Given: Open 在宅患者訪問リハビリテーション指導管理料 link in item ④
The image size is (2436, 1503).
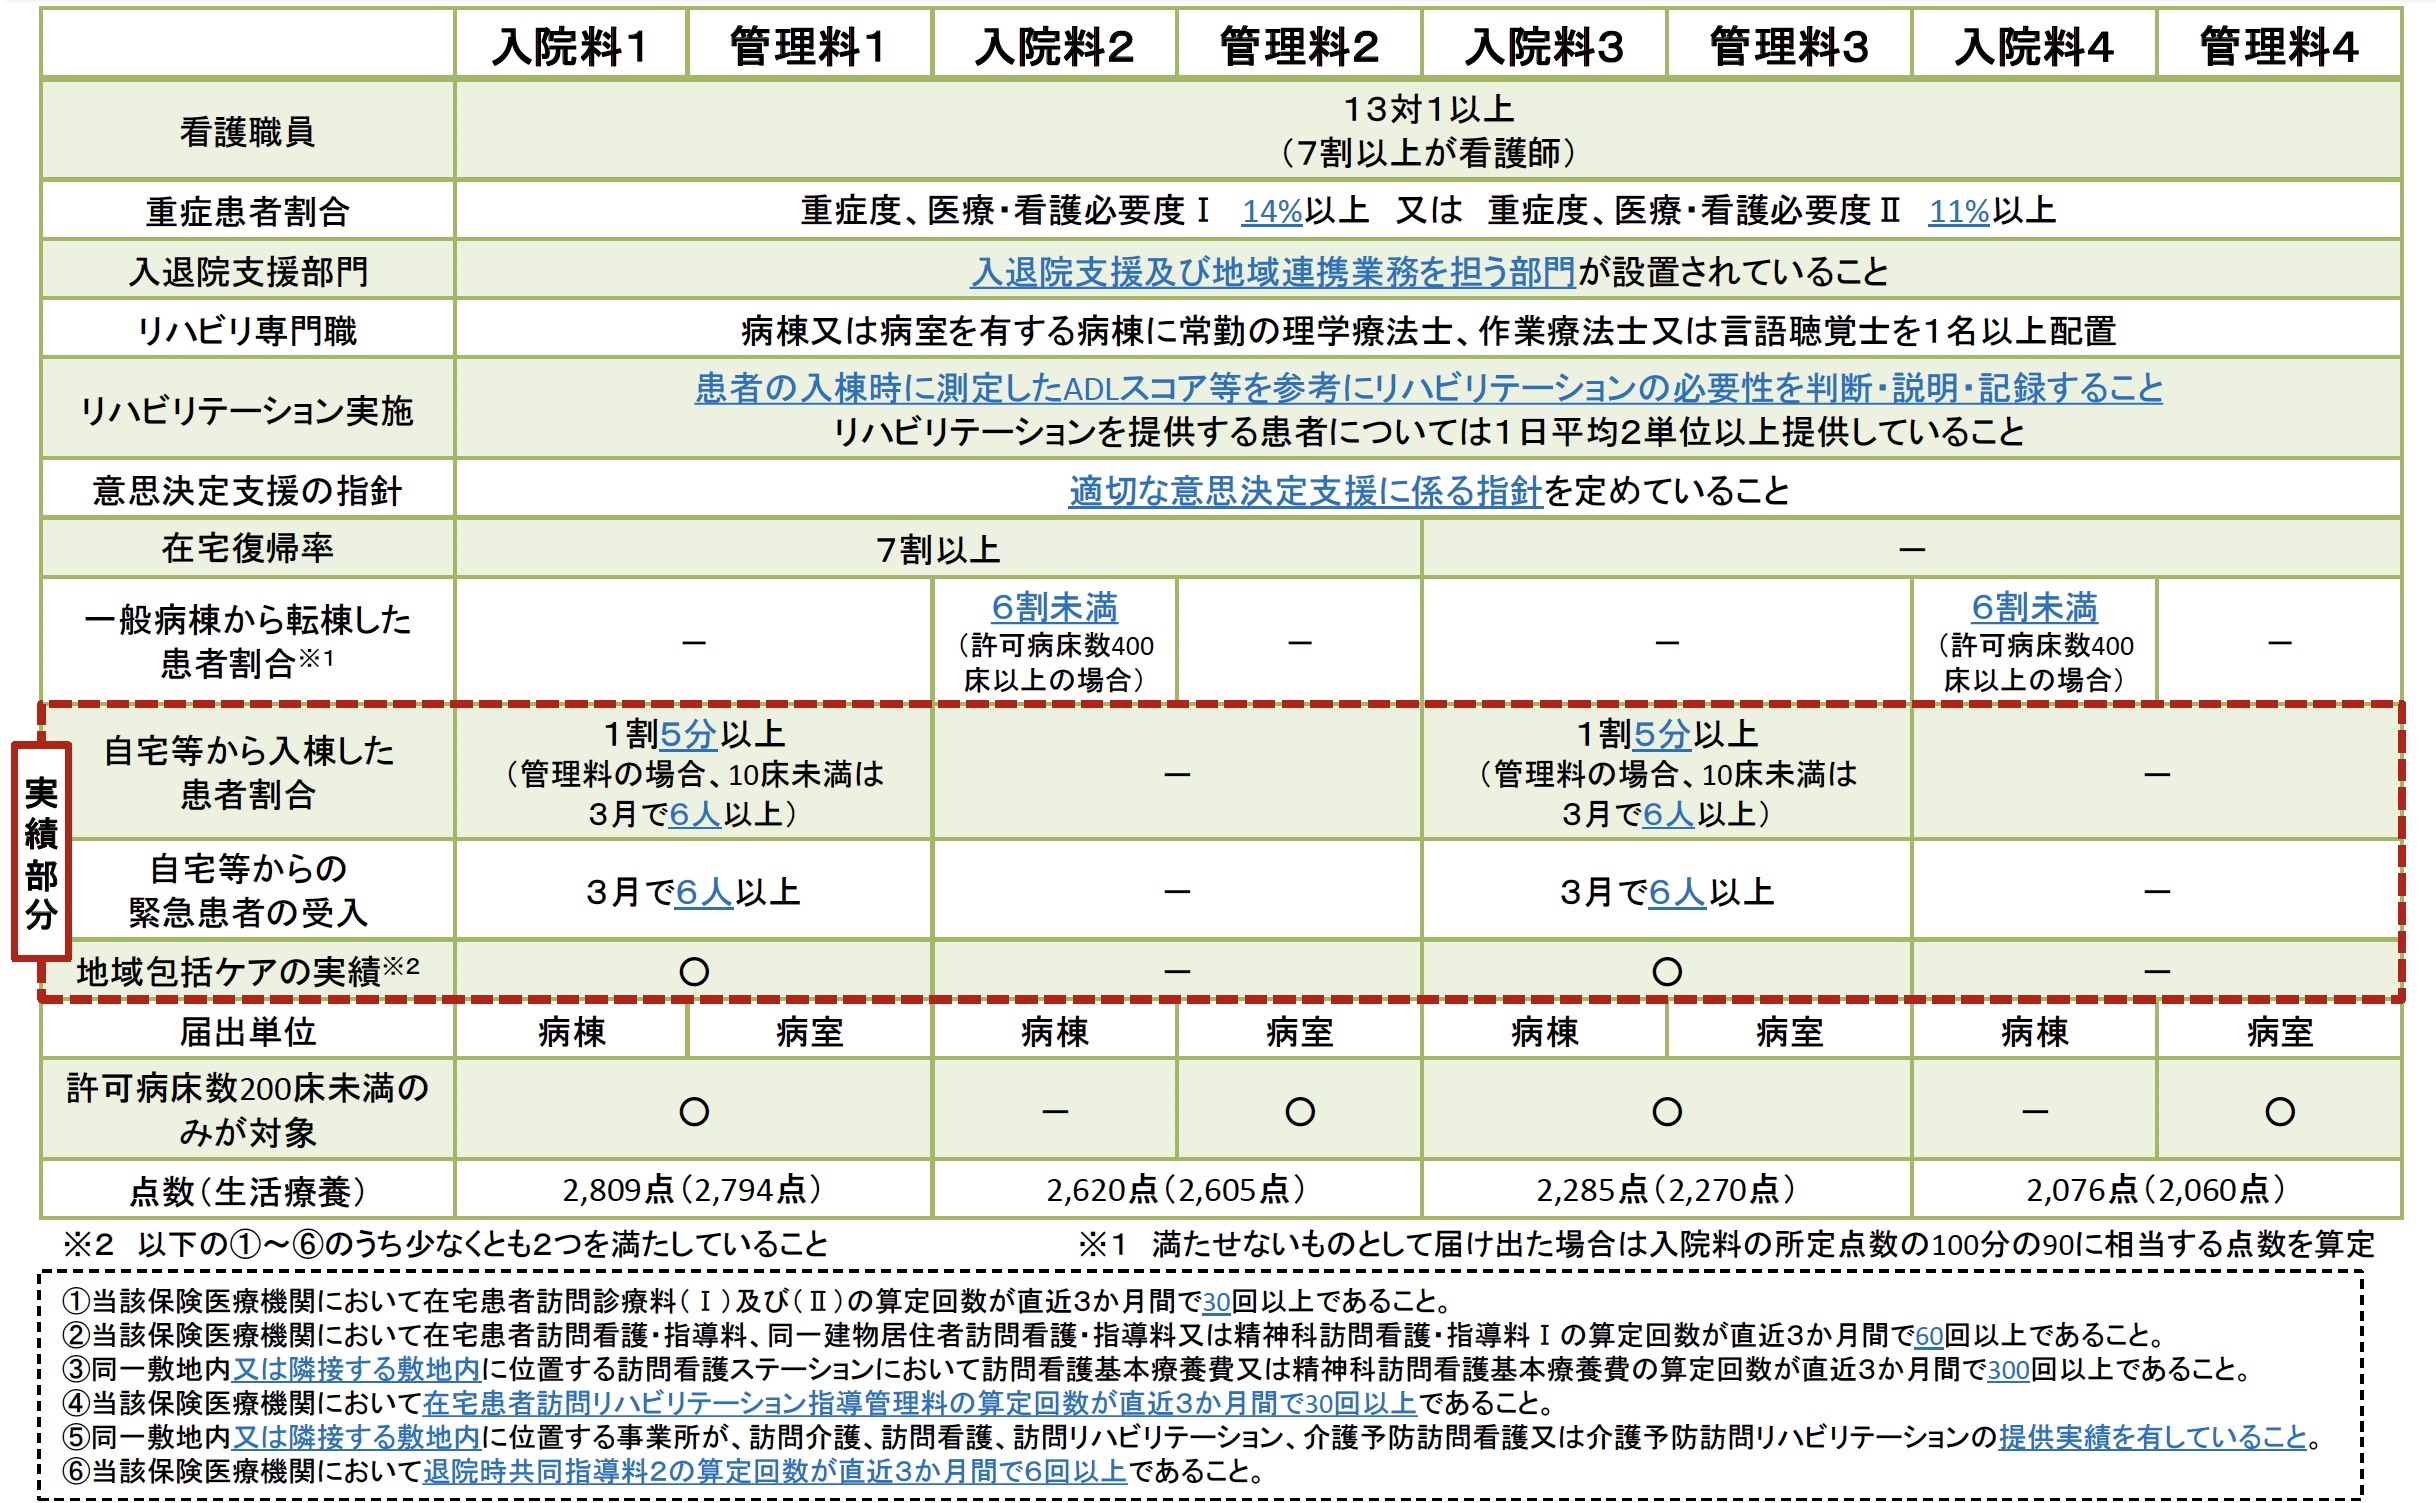Looking at the screenshot, I should 919,1404.
